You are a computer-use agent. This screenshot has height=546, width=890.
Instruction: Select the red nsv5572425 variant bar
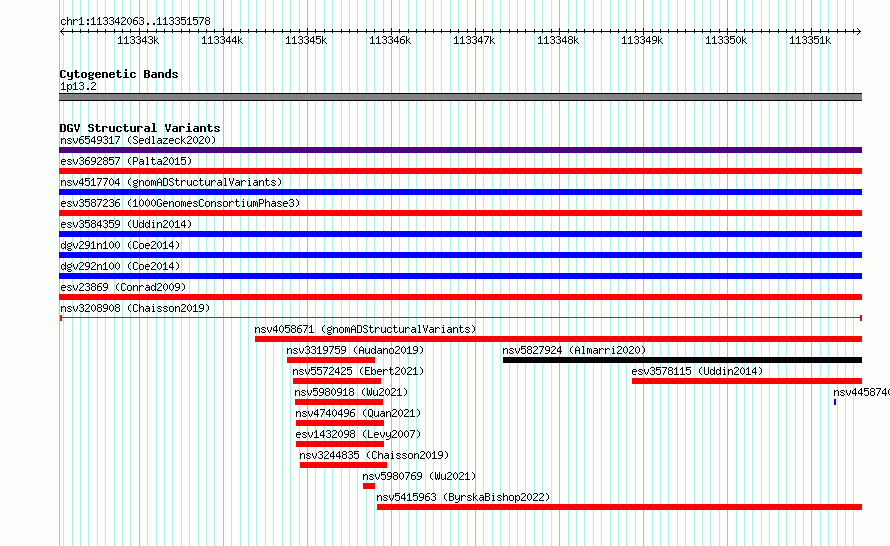point(337,381)
